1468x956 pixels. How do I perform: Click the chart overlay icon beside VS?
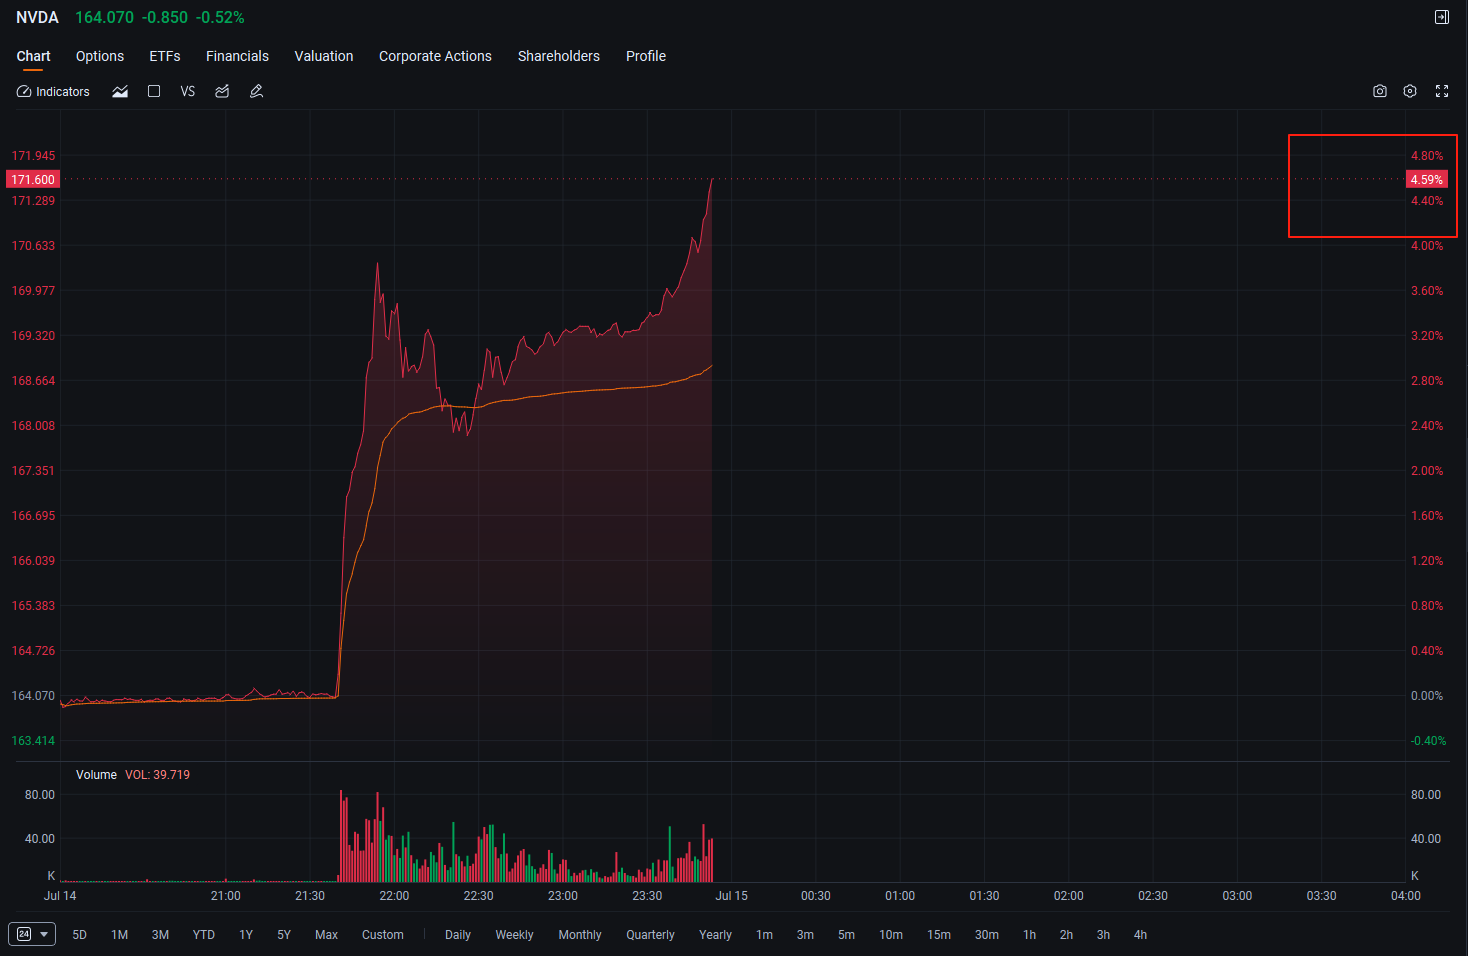(x=222, y=91)
